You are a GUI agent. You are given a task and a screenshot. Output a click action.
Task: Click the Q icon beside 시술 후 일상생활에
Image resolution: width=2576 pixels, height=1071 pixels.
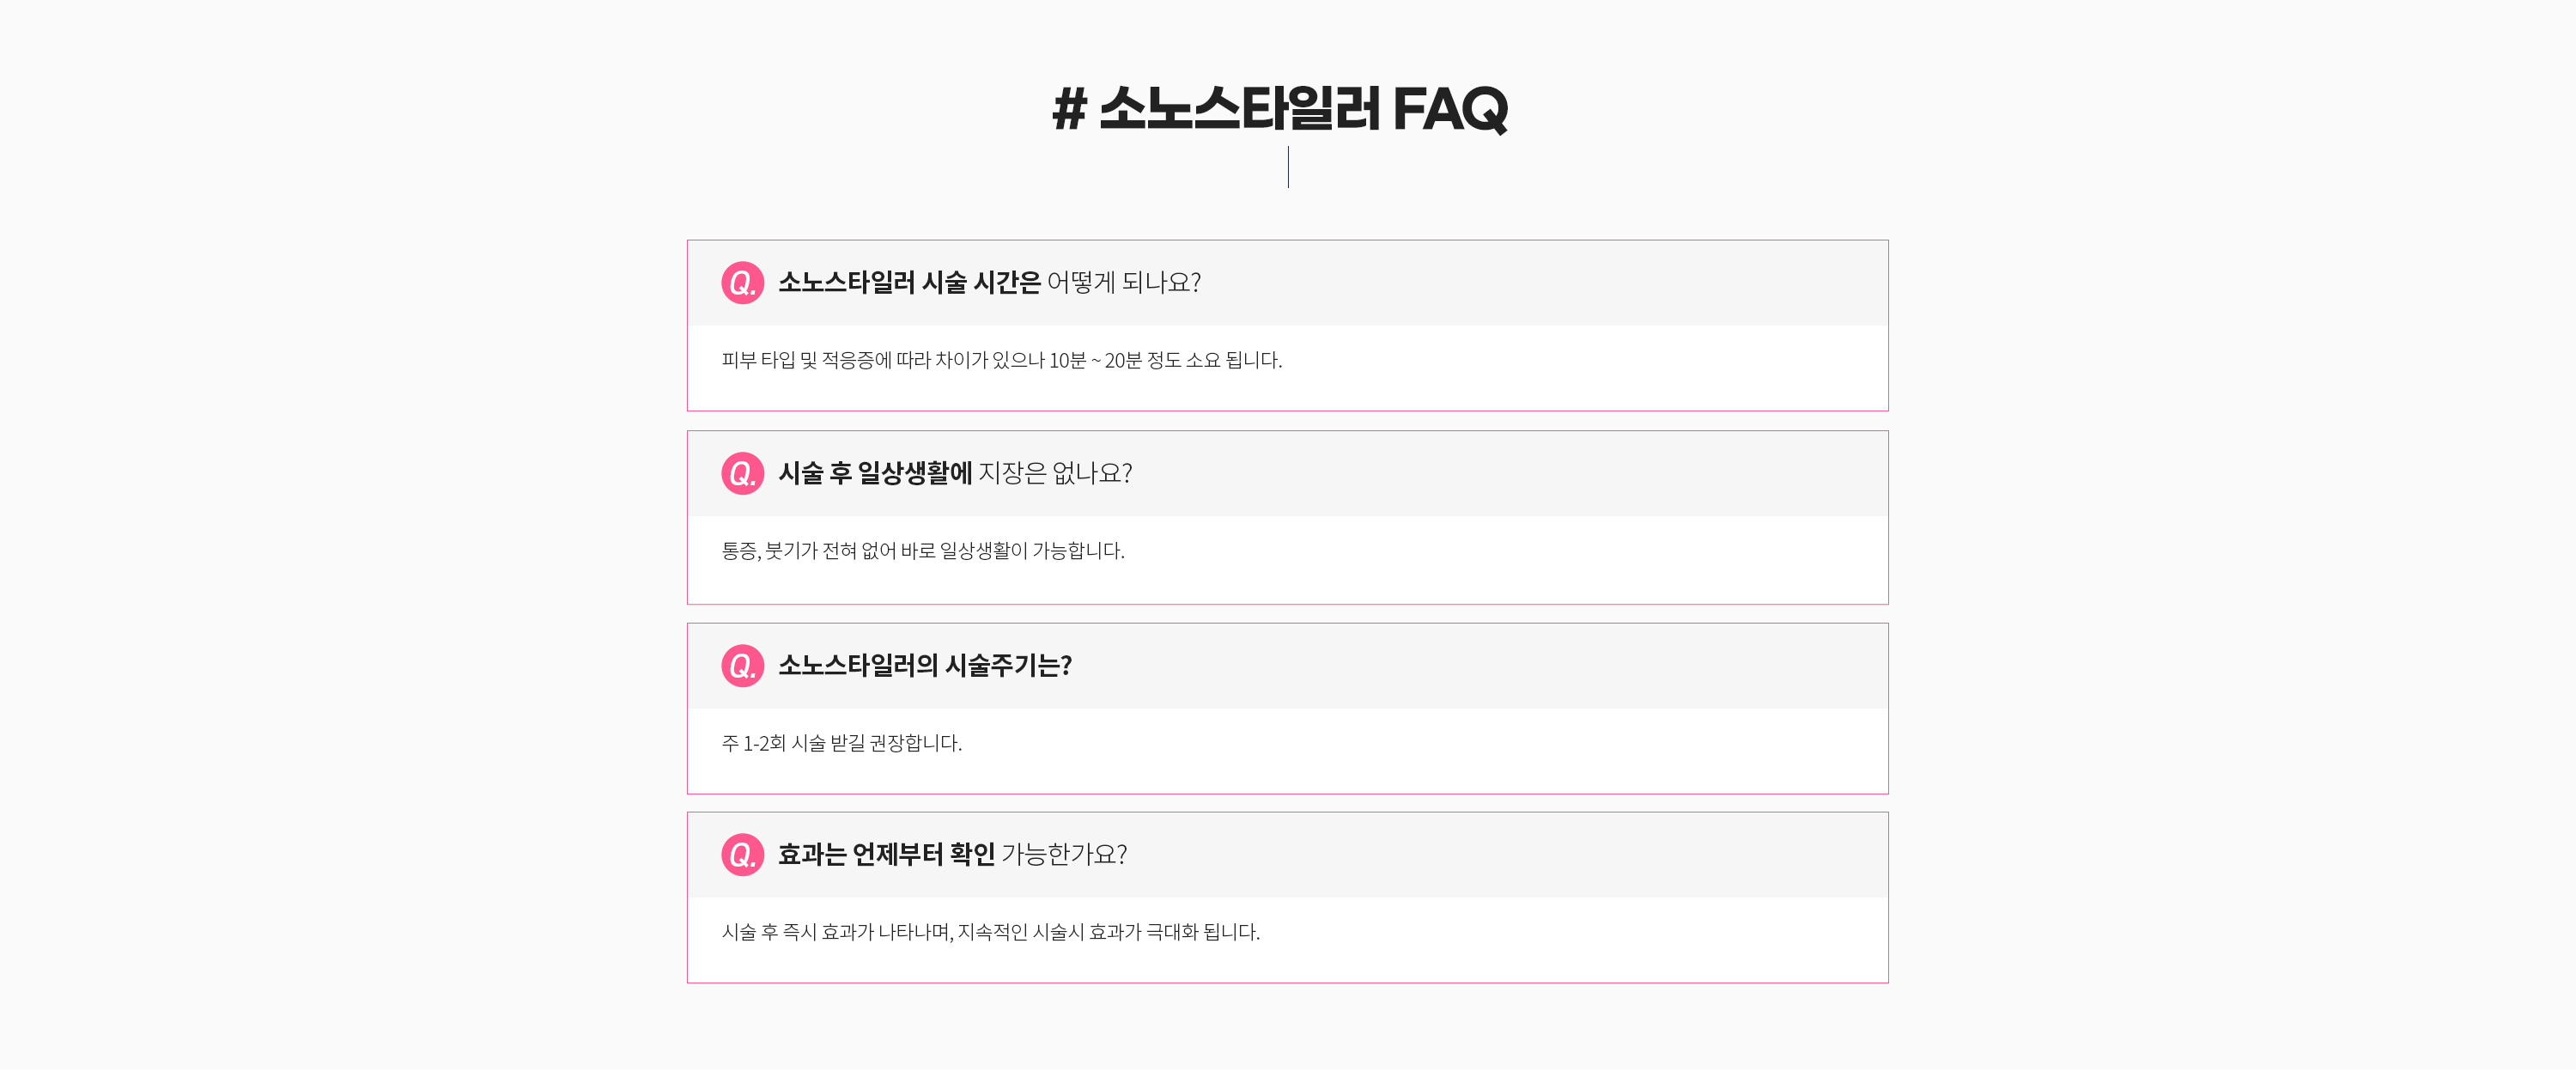tap(742, 474)
